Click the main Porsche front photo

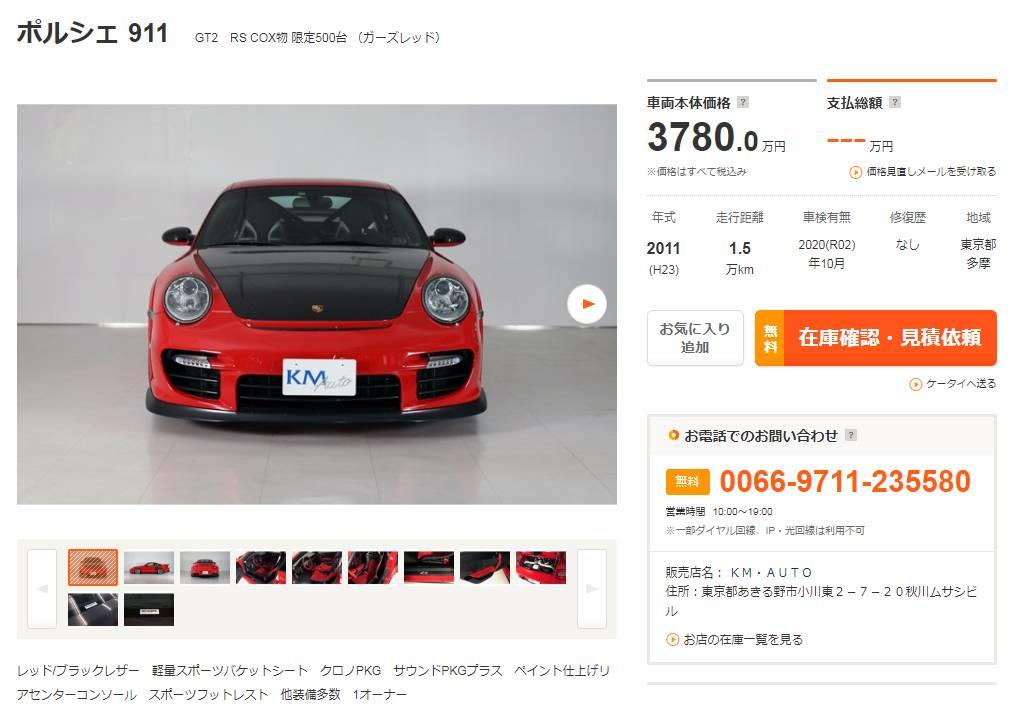pyautogui.click(x=317, y=304)
